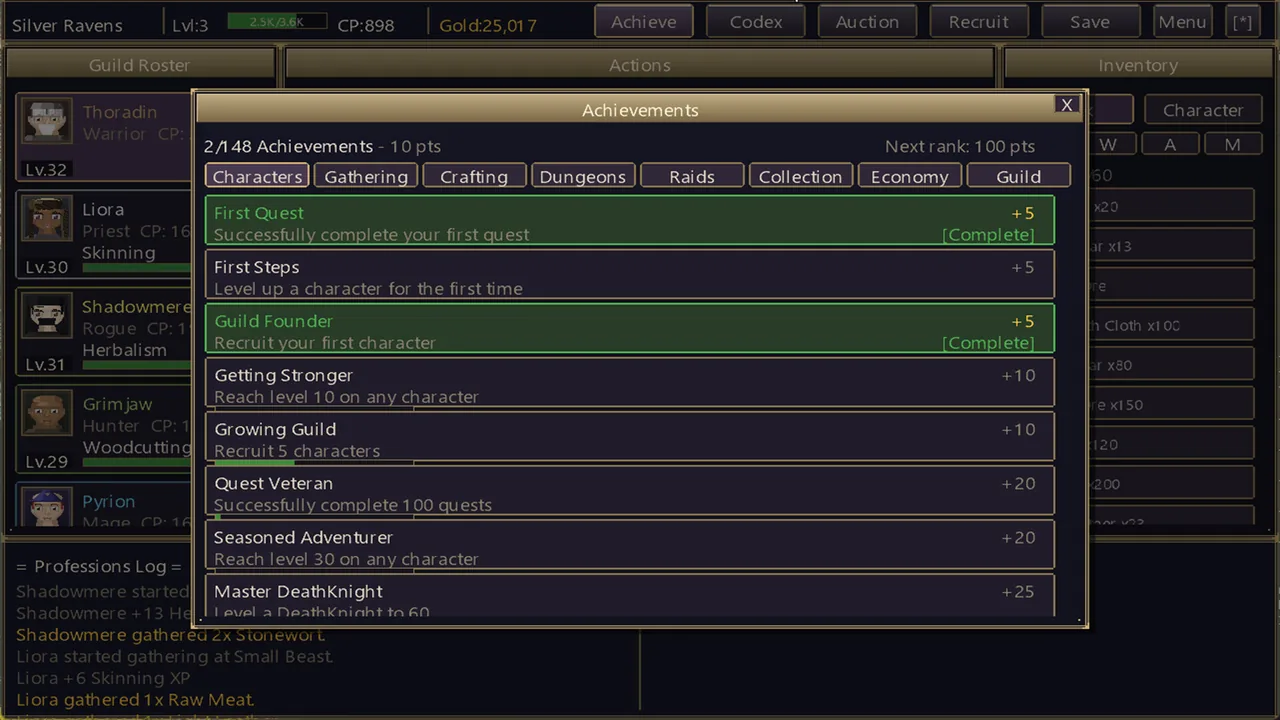The image size is (1280, 720).
Task: Switch to the Gathering achievements tab
Action: click(x=366, y=176)
